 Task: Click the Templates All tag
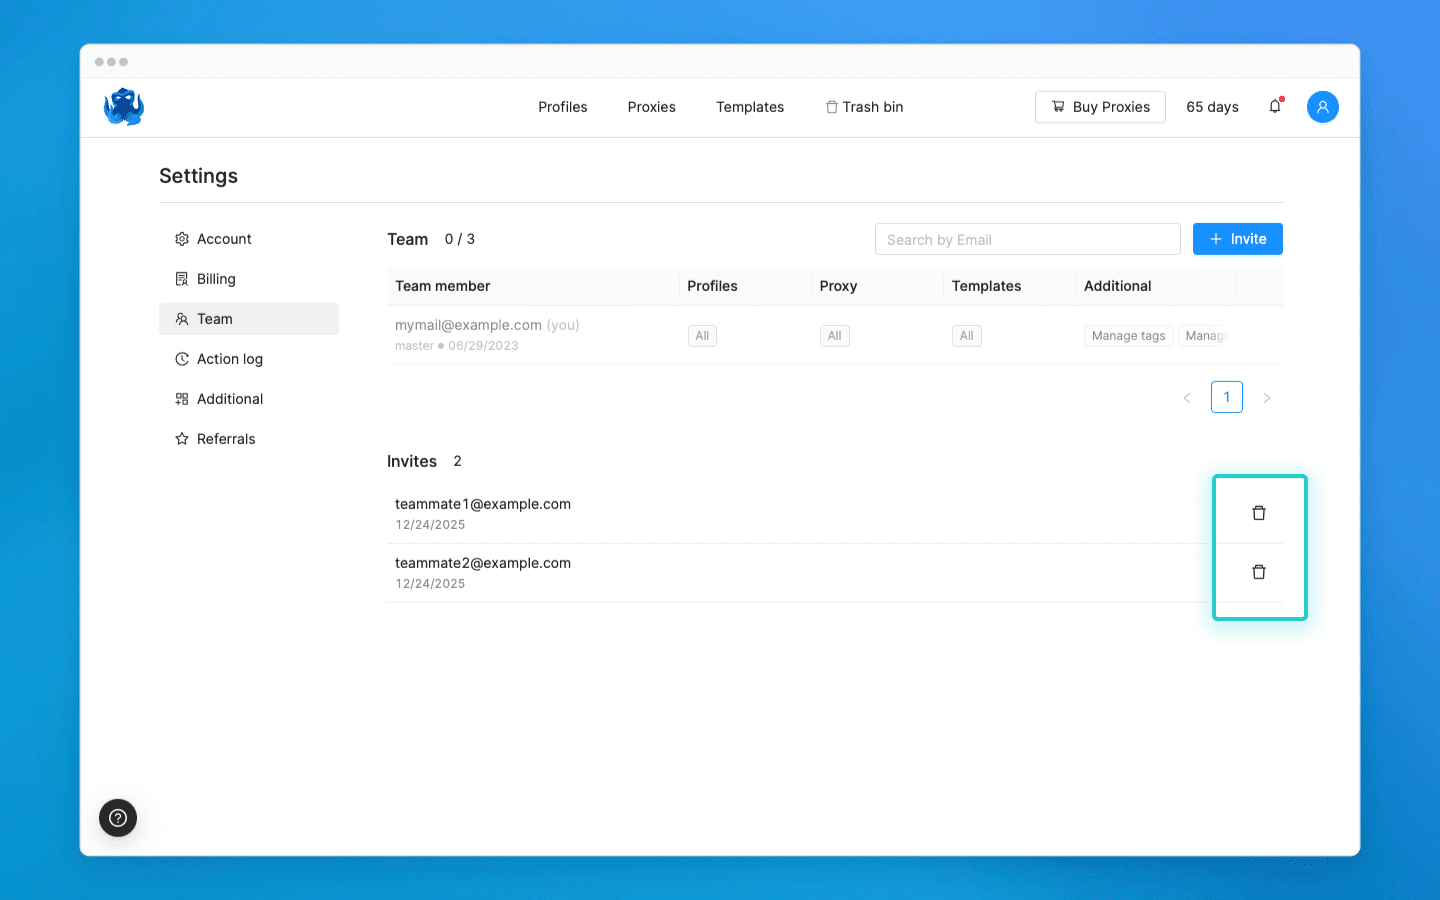(966, 336)
